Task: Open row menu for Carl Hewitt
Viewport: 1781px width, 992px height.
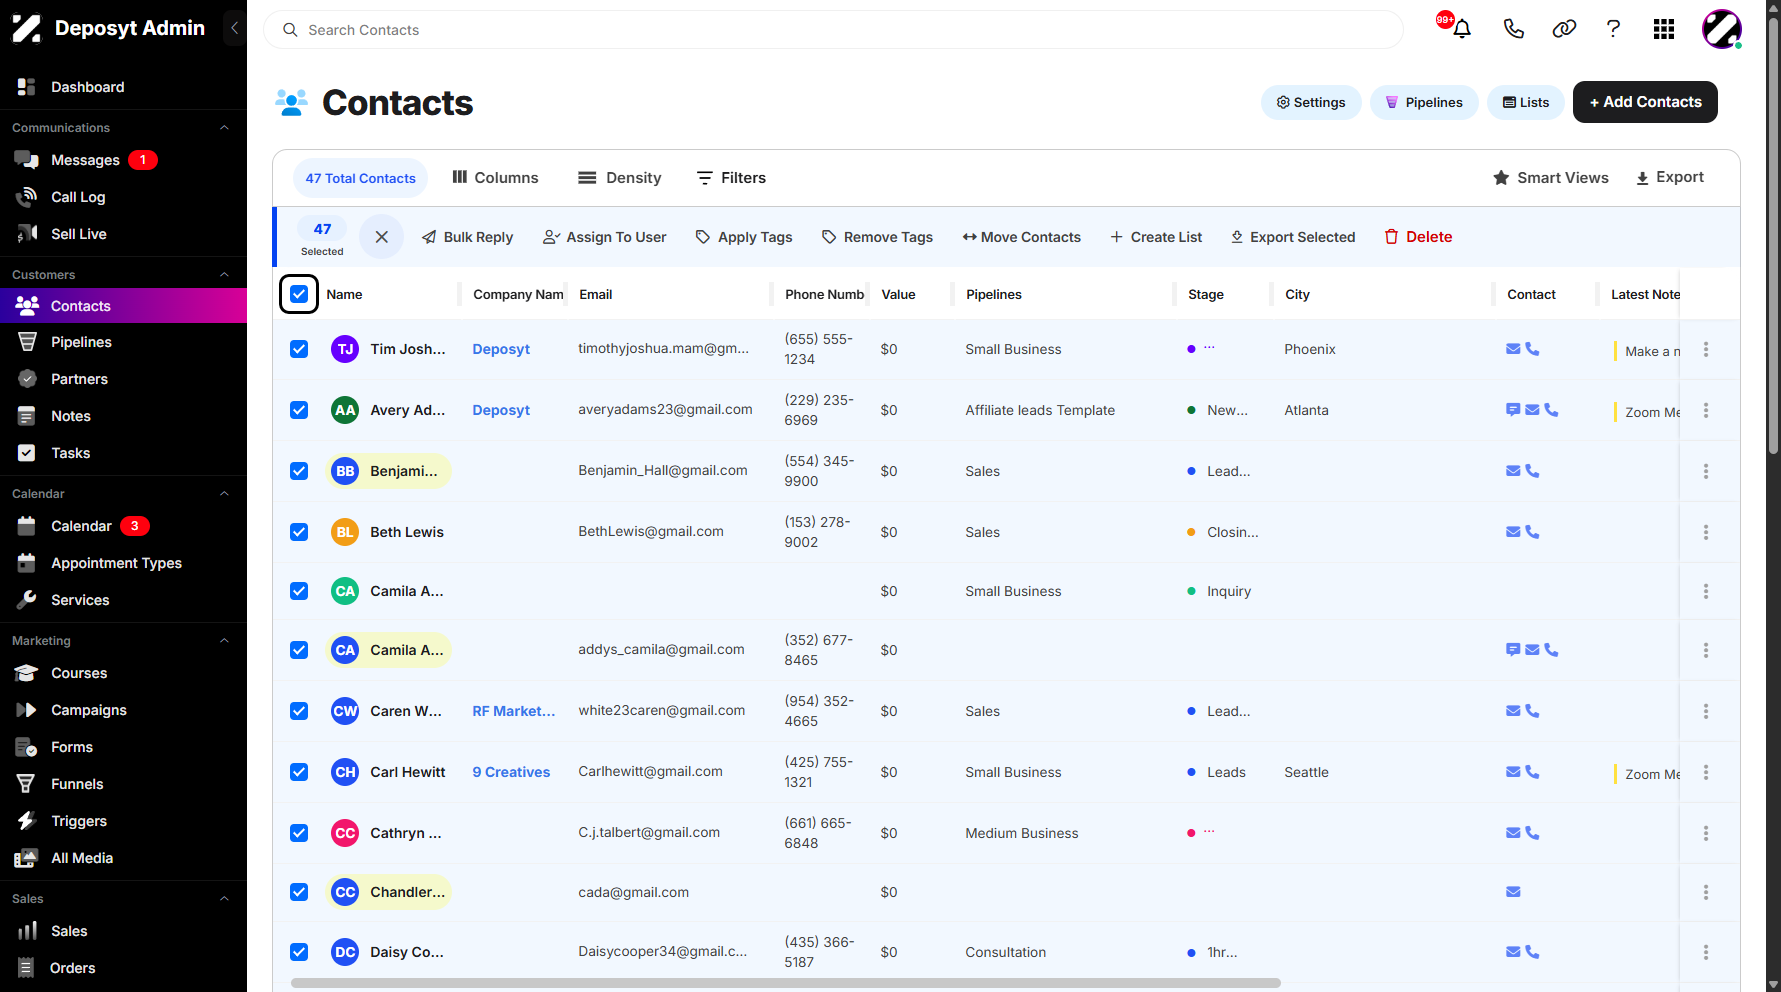Action: pos(1706,772)
